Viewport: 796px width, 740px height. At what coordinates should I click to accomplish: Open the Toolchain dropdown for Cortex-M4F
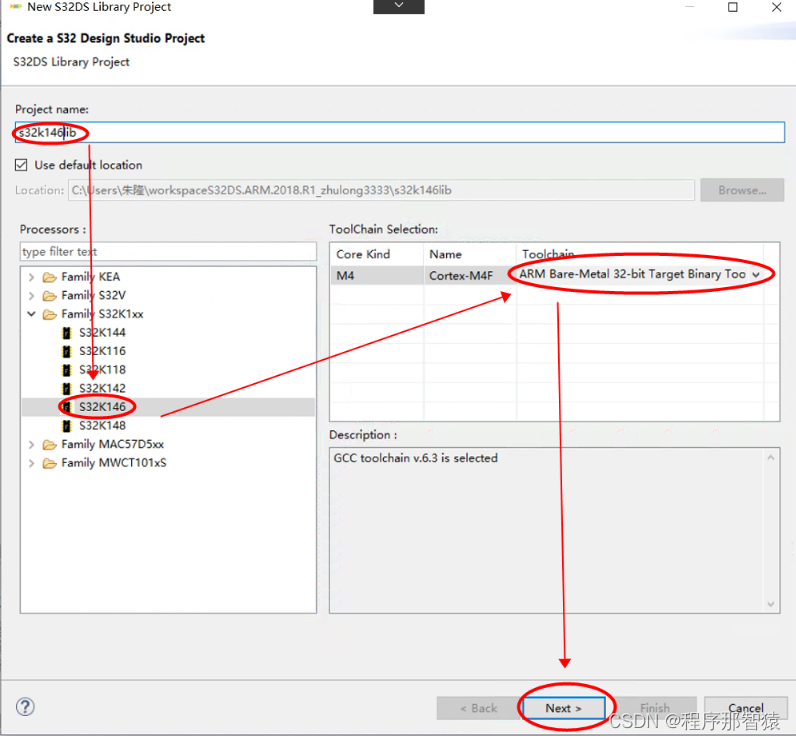click(x=756, y=275)
